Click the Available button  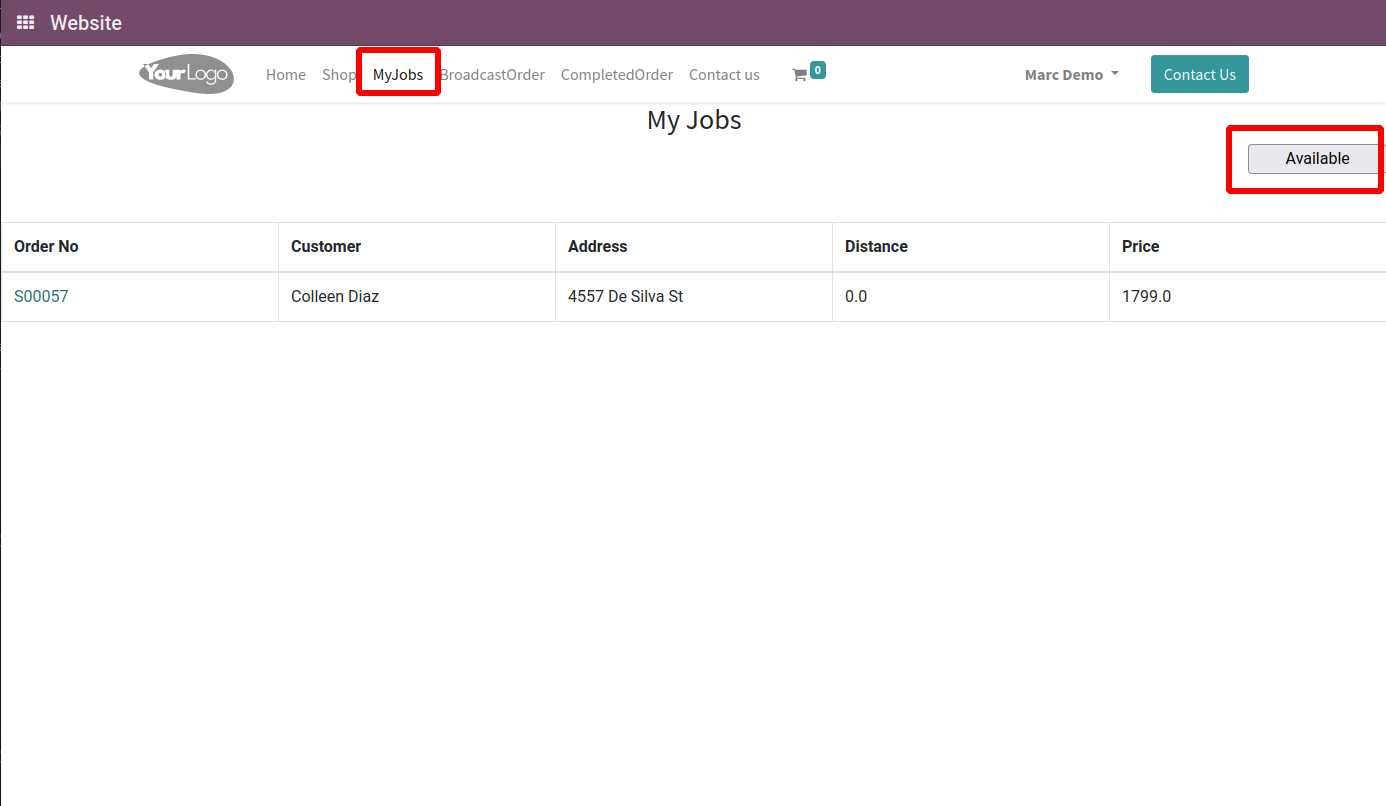click(x=1317, y=159)
